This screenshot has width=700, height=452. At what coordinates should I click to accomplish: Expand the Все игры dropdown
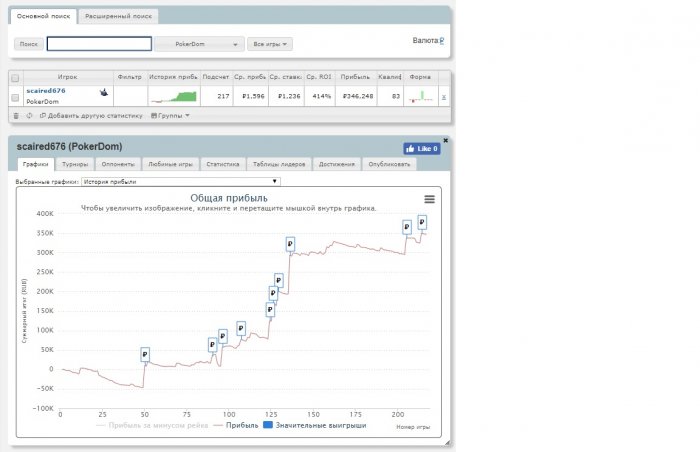coord(269,44)
